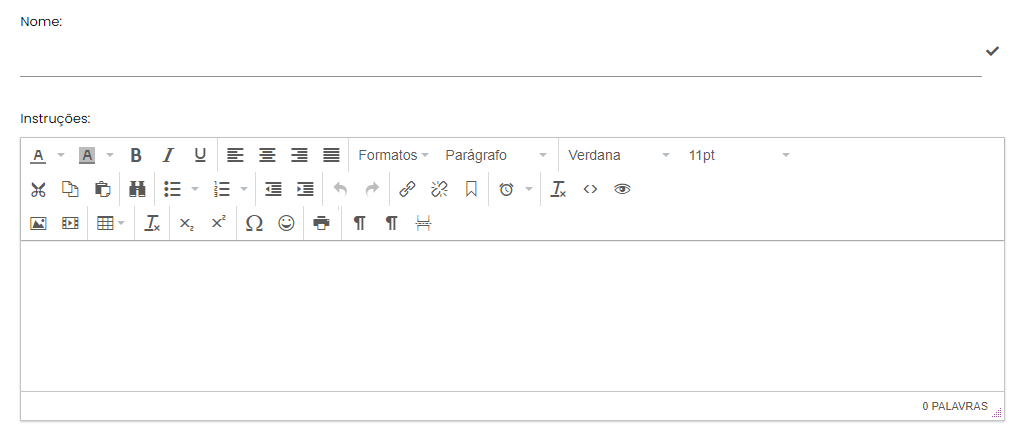This screenshot has width=1024, height=430.
Task: Decrease indent of the paragraph
Action: [273, 190]
